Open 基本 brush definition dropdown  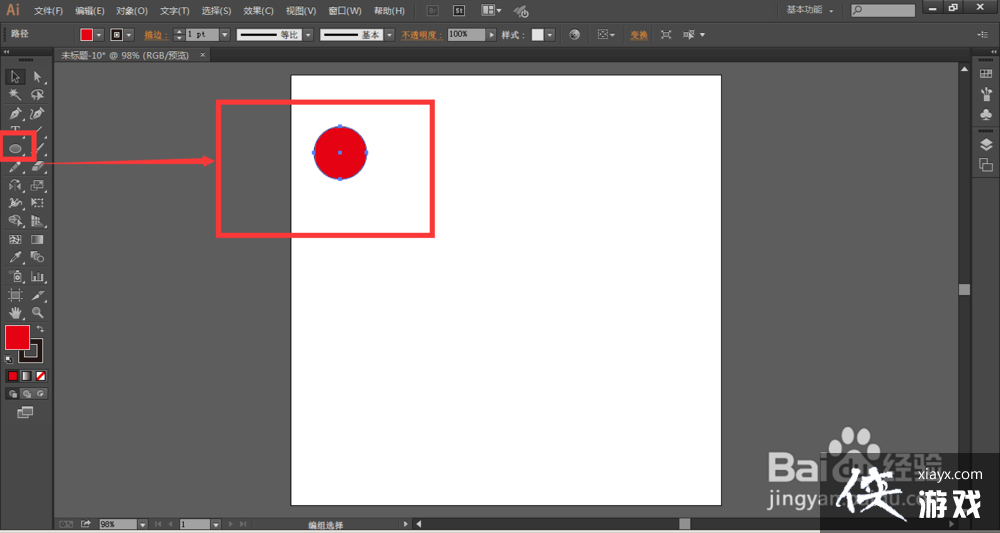click(389, 35)
